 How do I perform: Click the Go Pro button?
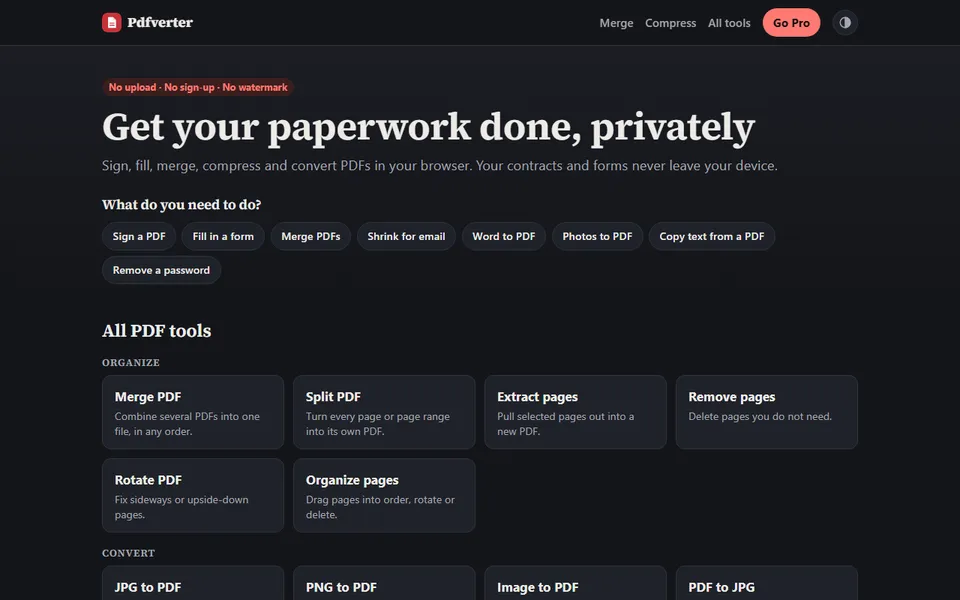[x=791, y=23]
